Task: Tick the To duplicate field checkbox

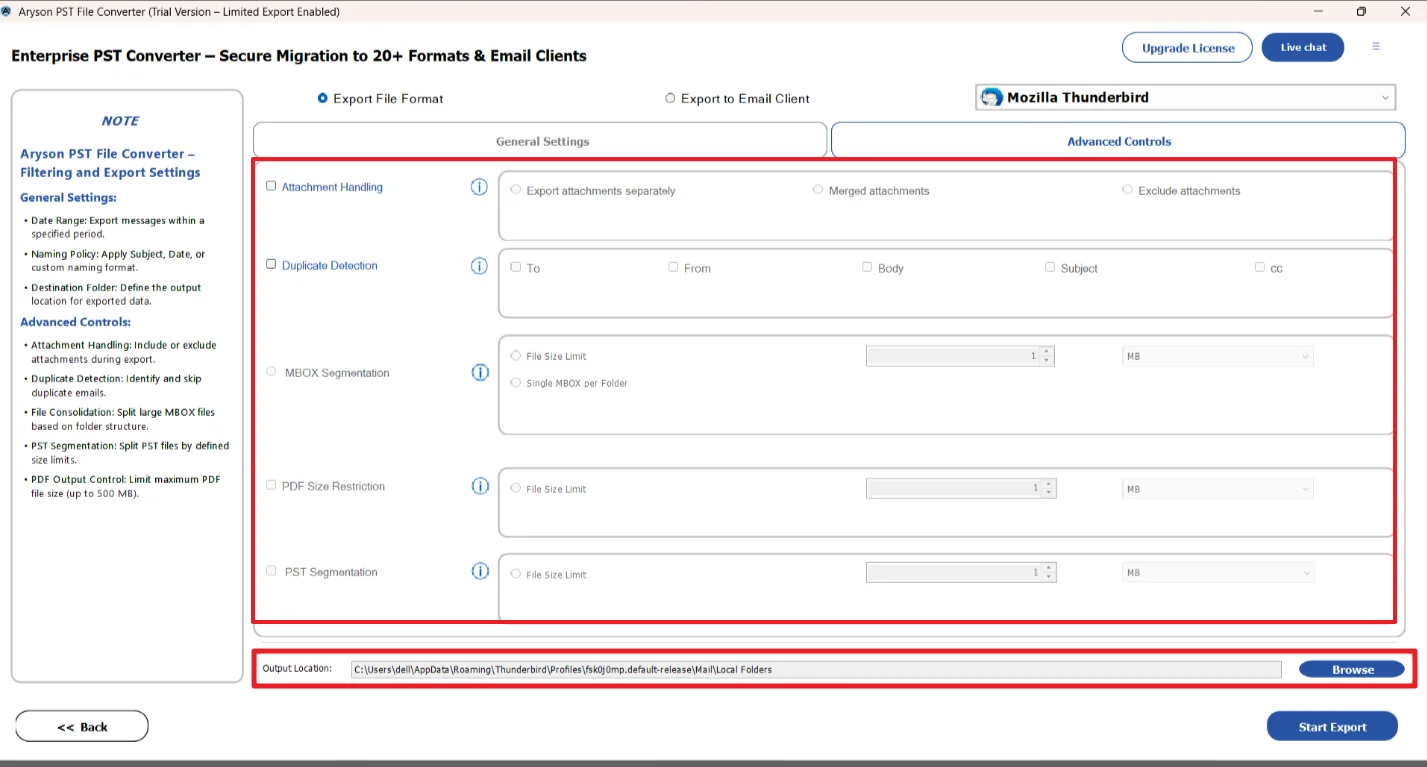Action: pos(516,267)
